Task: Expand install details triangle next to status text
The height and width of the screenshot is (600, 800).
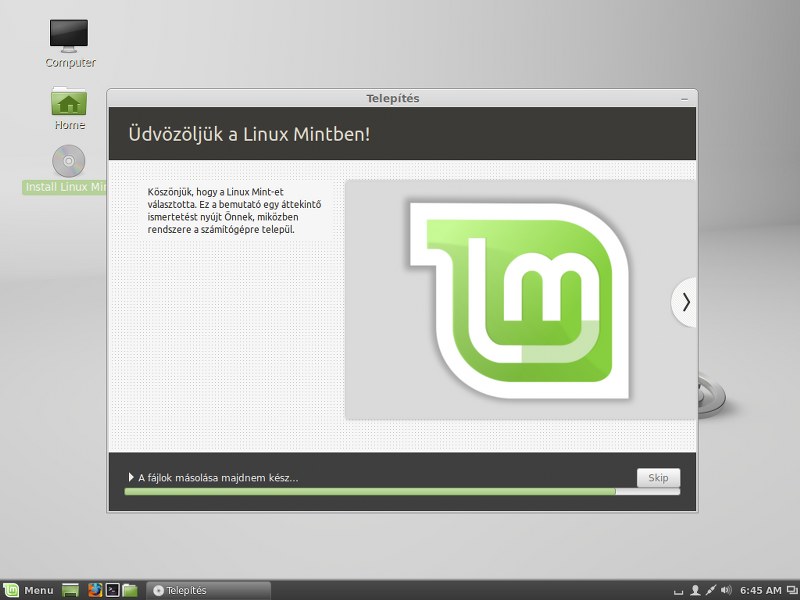Action: click(x=131, y=478)
